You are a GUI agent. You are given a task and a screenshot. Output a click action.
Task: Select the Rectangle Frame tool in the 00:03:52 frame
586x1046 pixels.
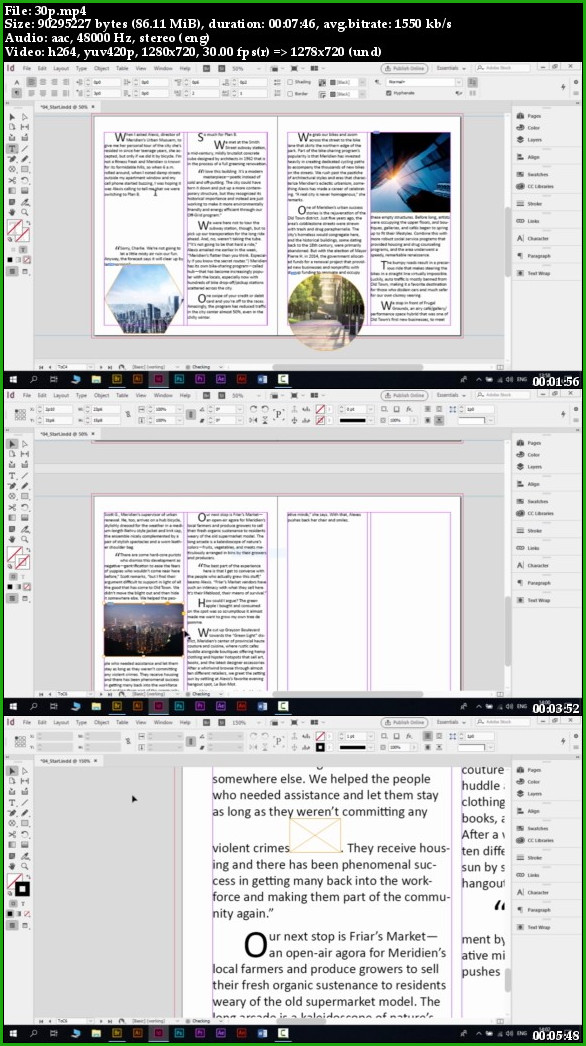click(x=12, y=496)
